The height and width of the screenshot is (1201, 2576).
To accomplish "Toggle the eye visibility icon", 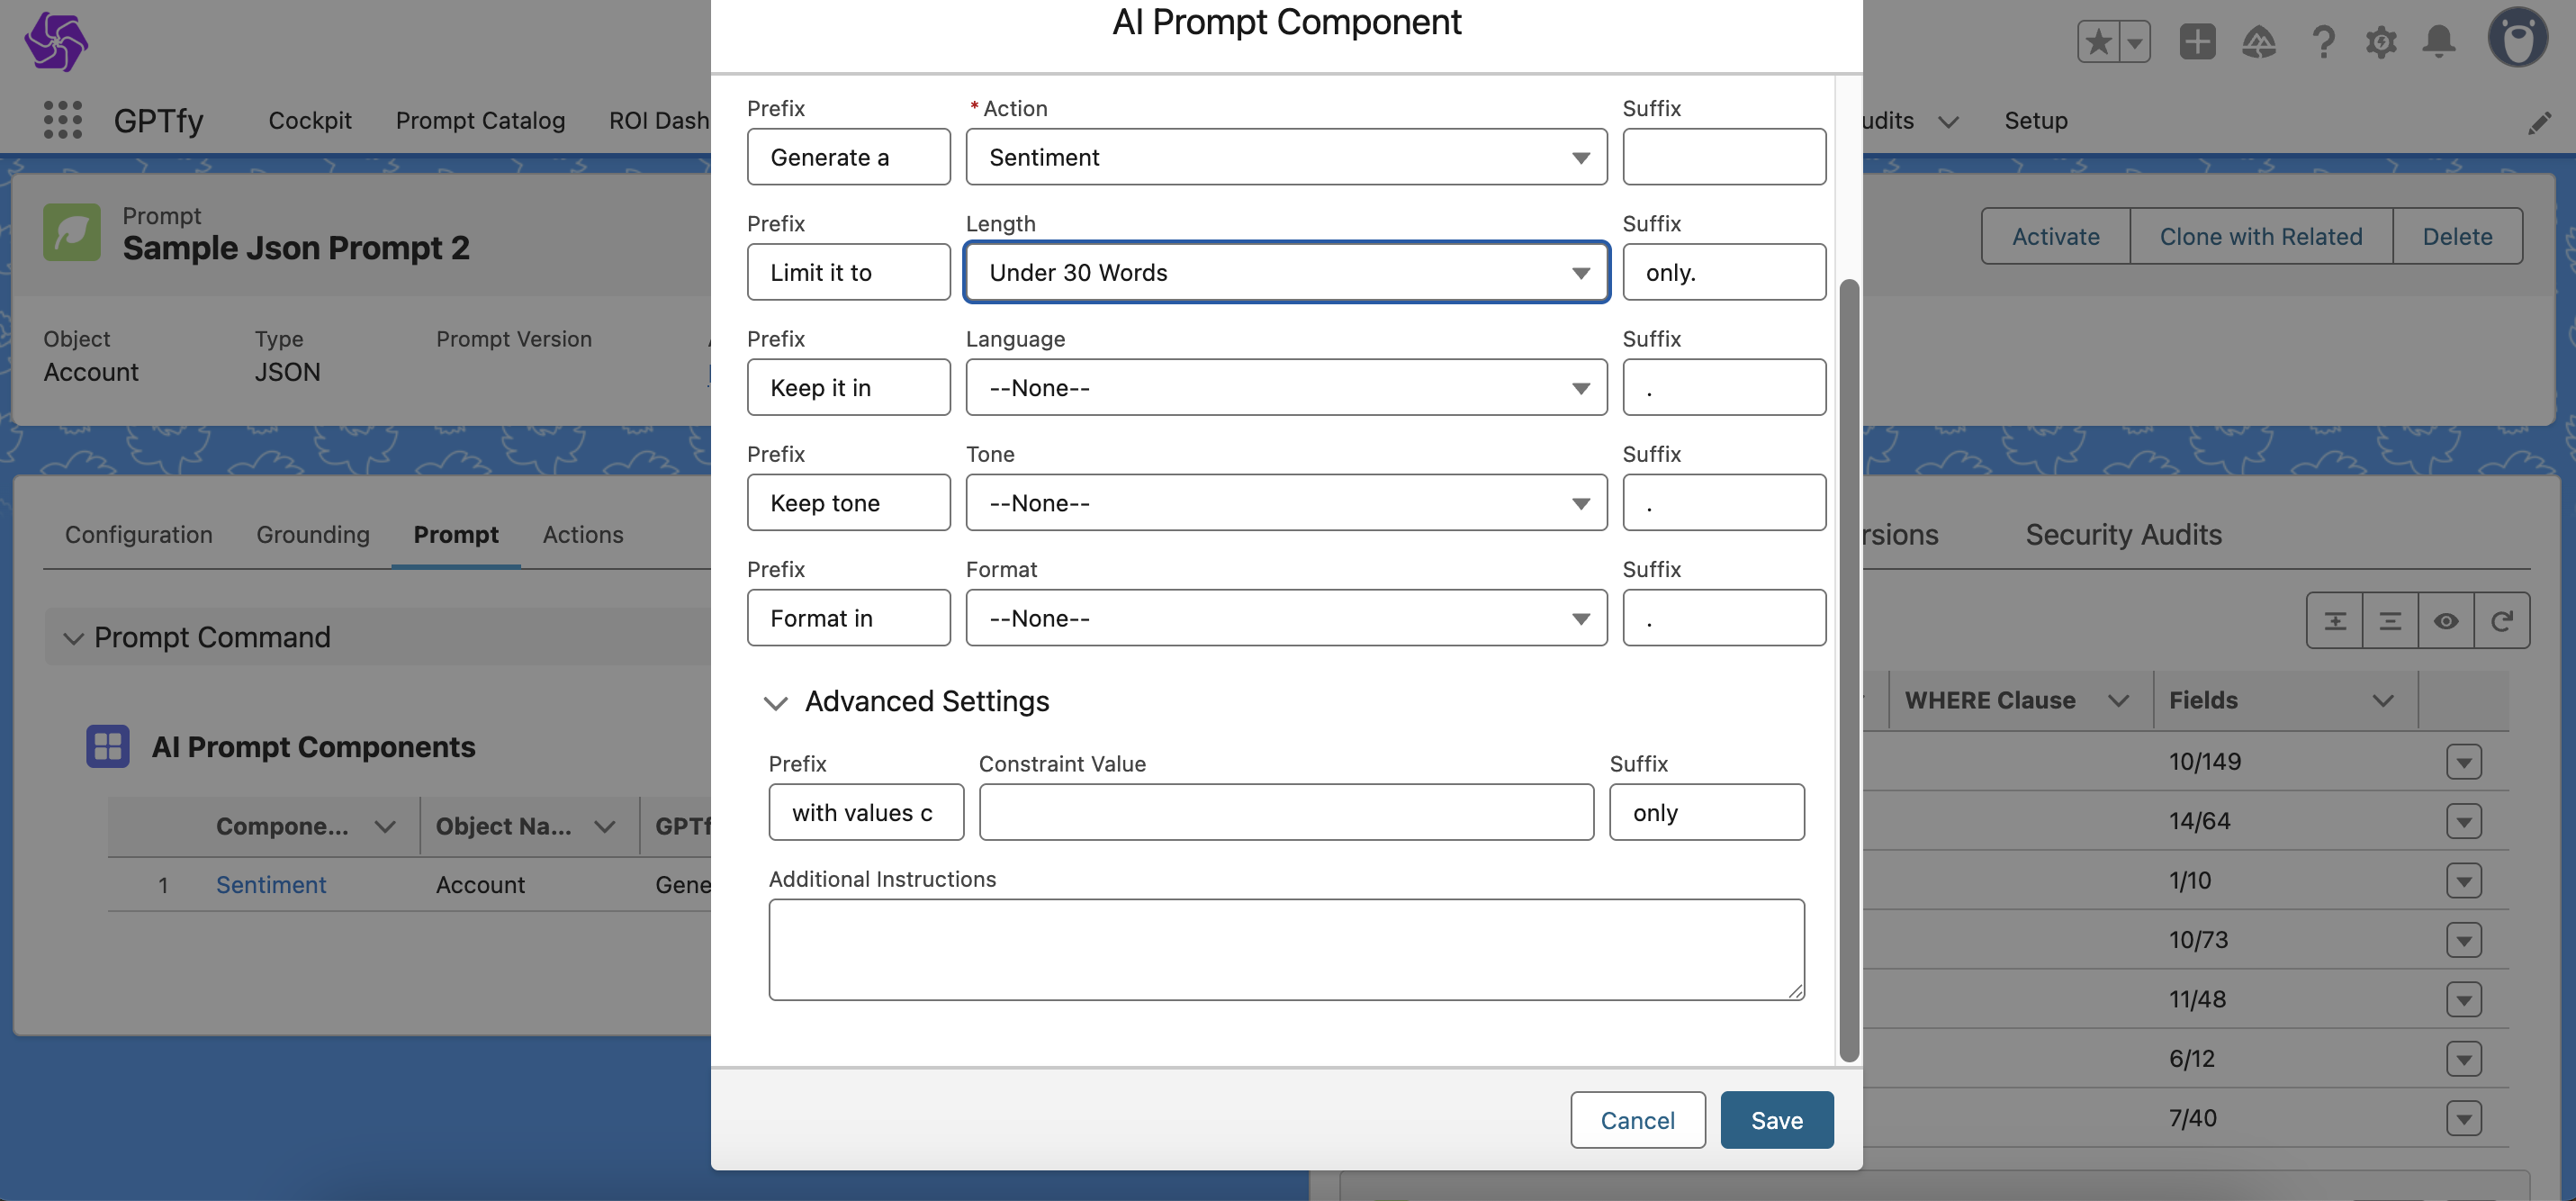I will [2446, 621].
